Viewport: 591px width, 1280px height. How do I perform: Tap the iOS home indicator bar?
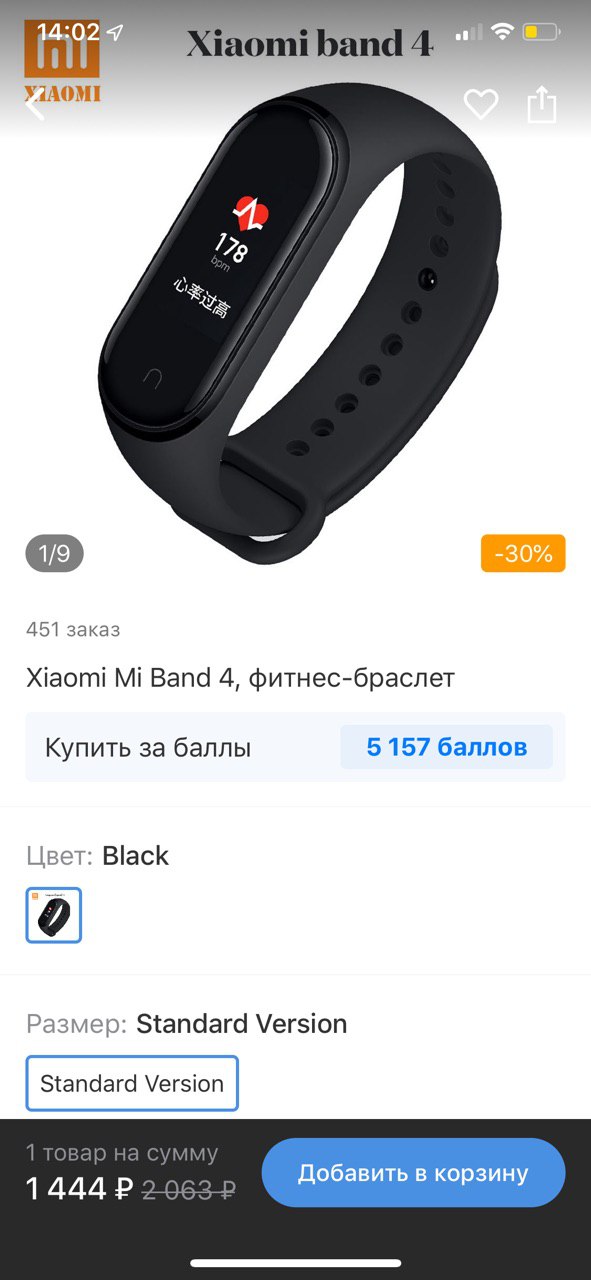[x=295, y=1263]
